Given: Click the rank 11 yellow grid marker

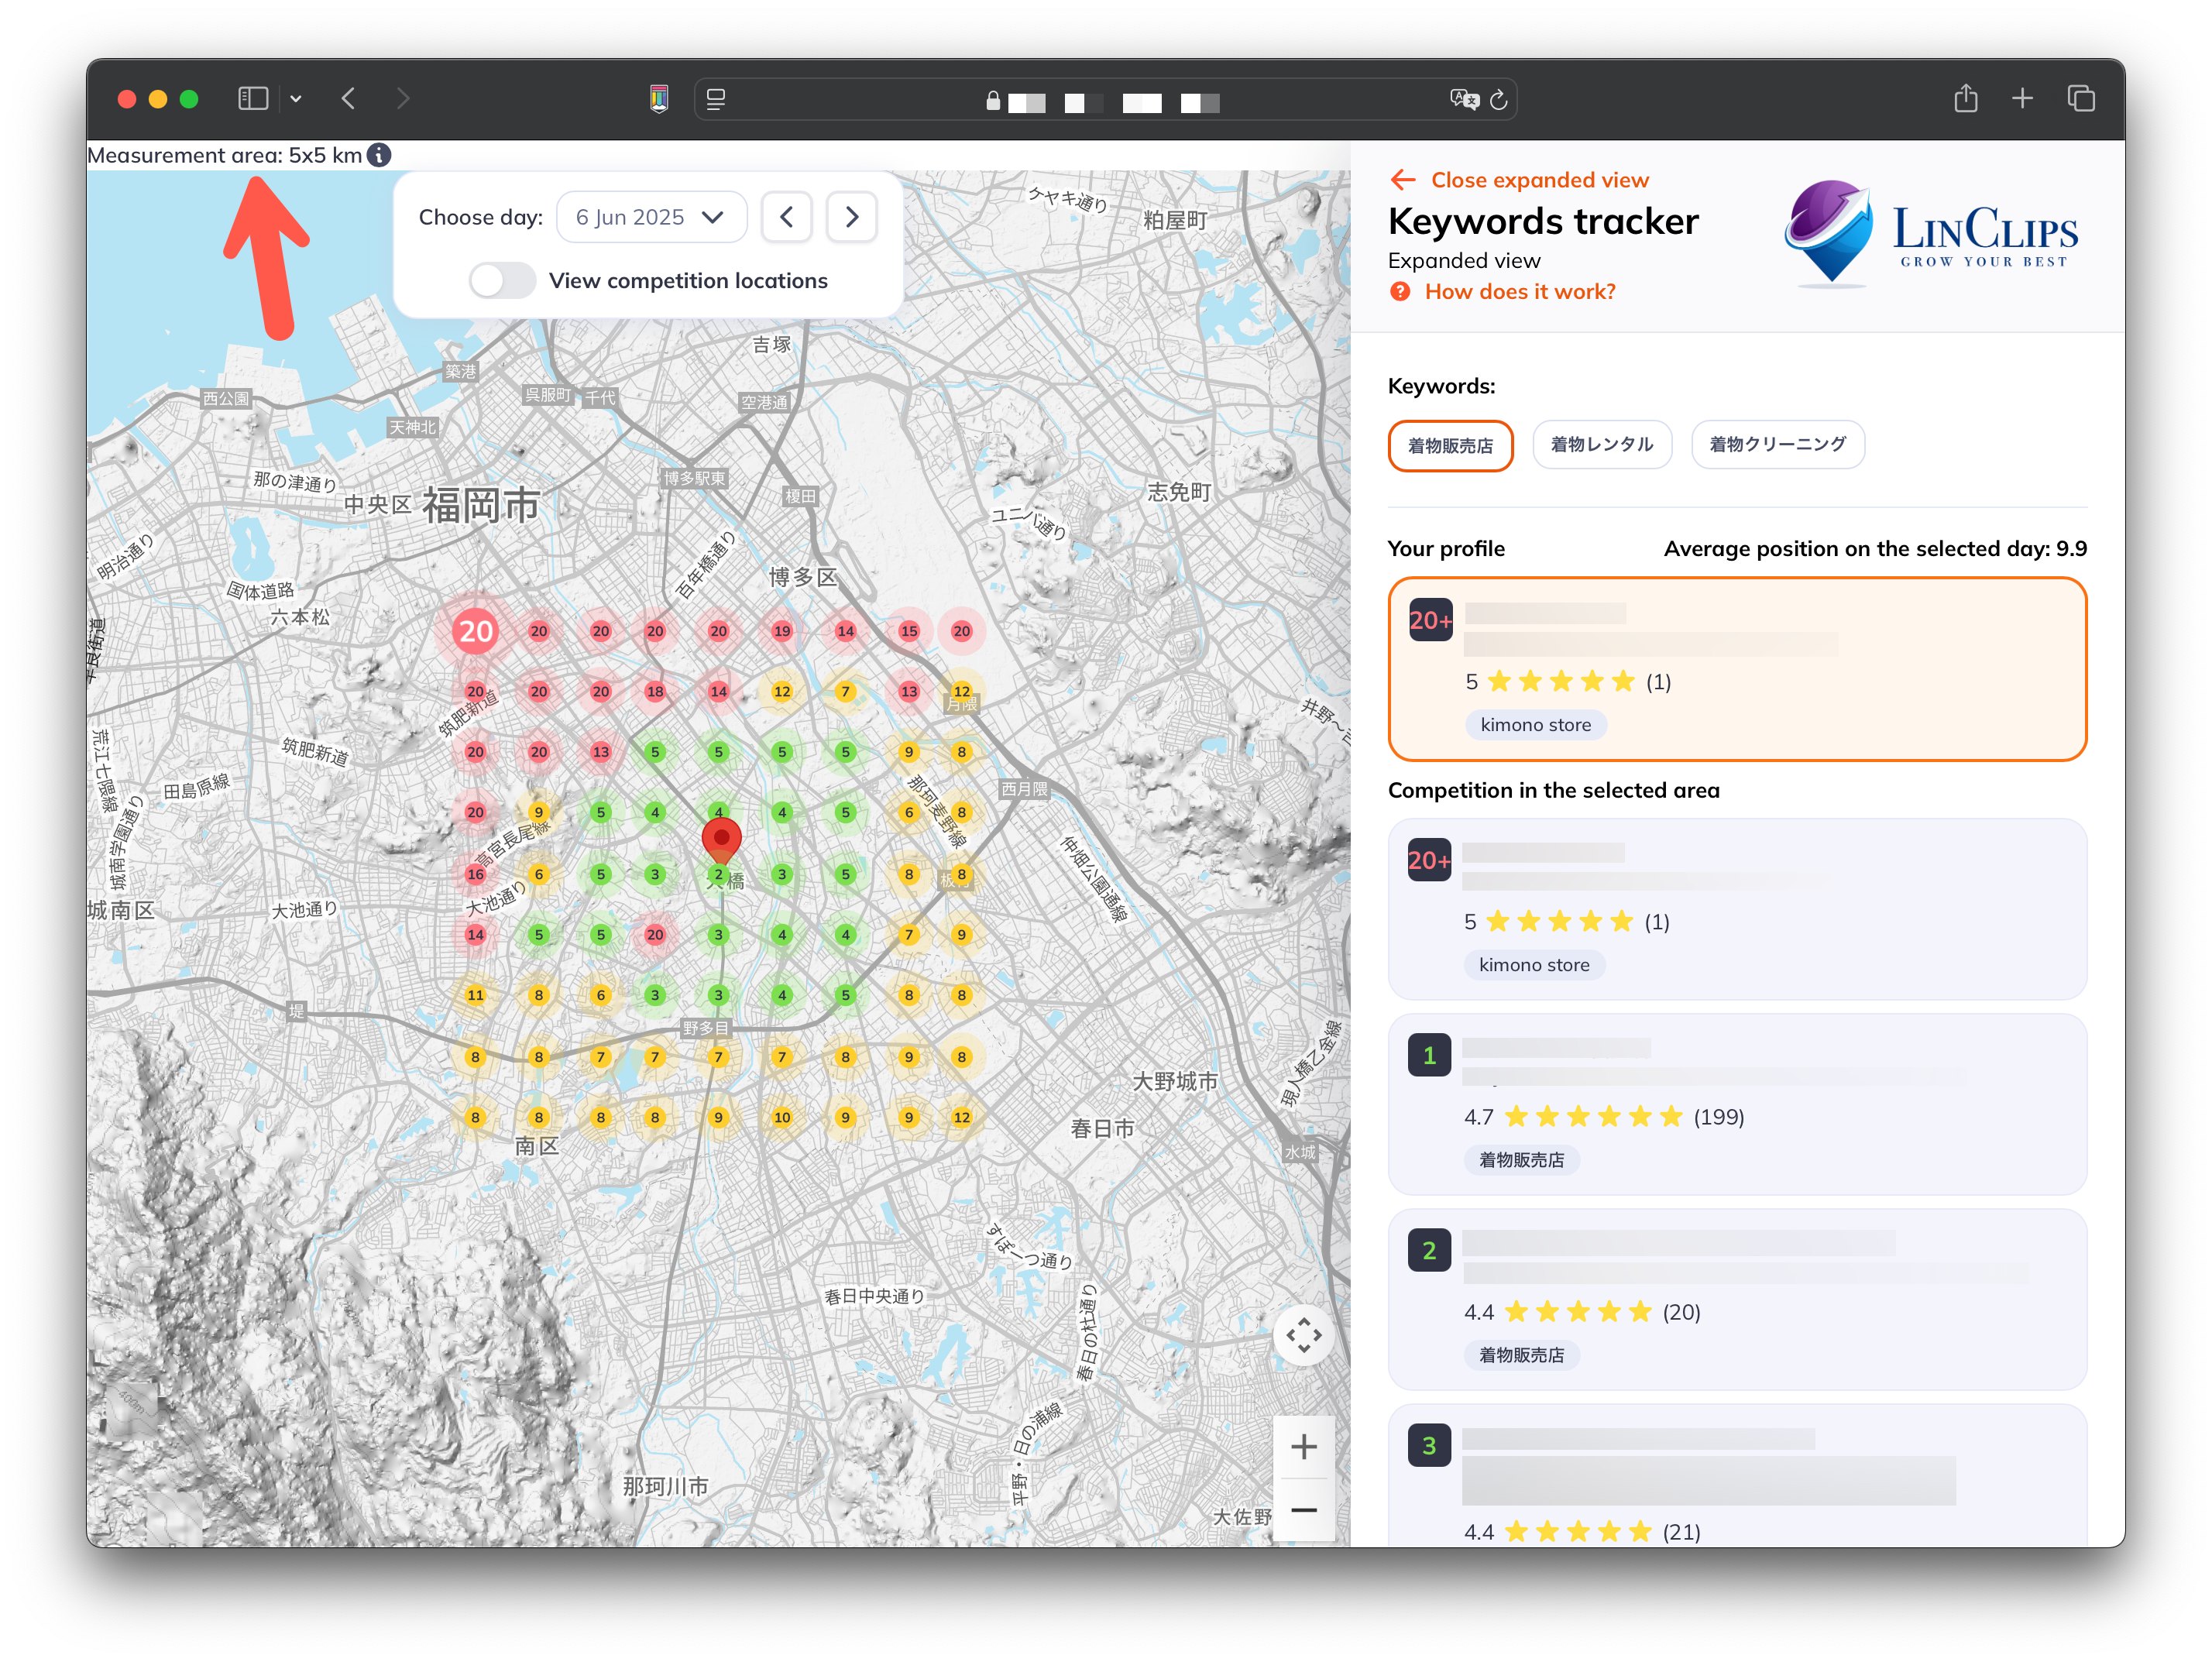Looking at the screenshot, I should tap(475, 995).
